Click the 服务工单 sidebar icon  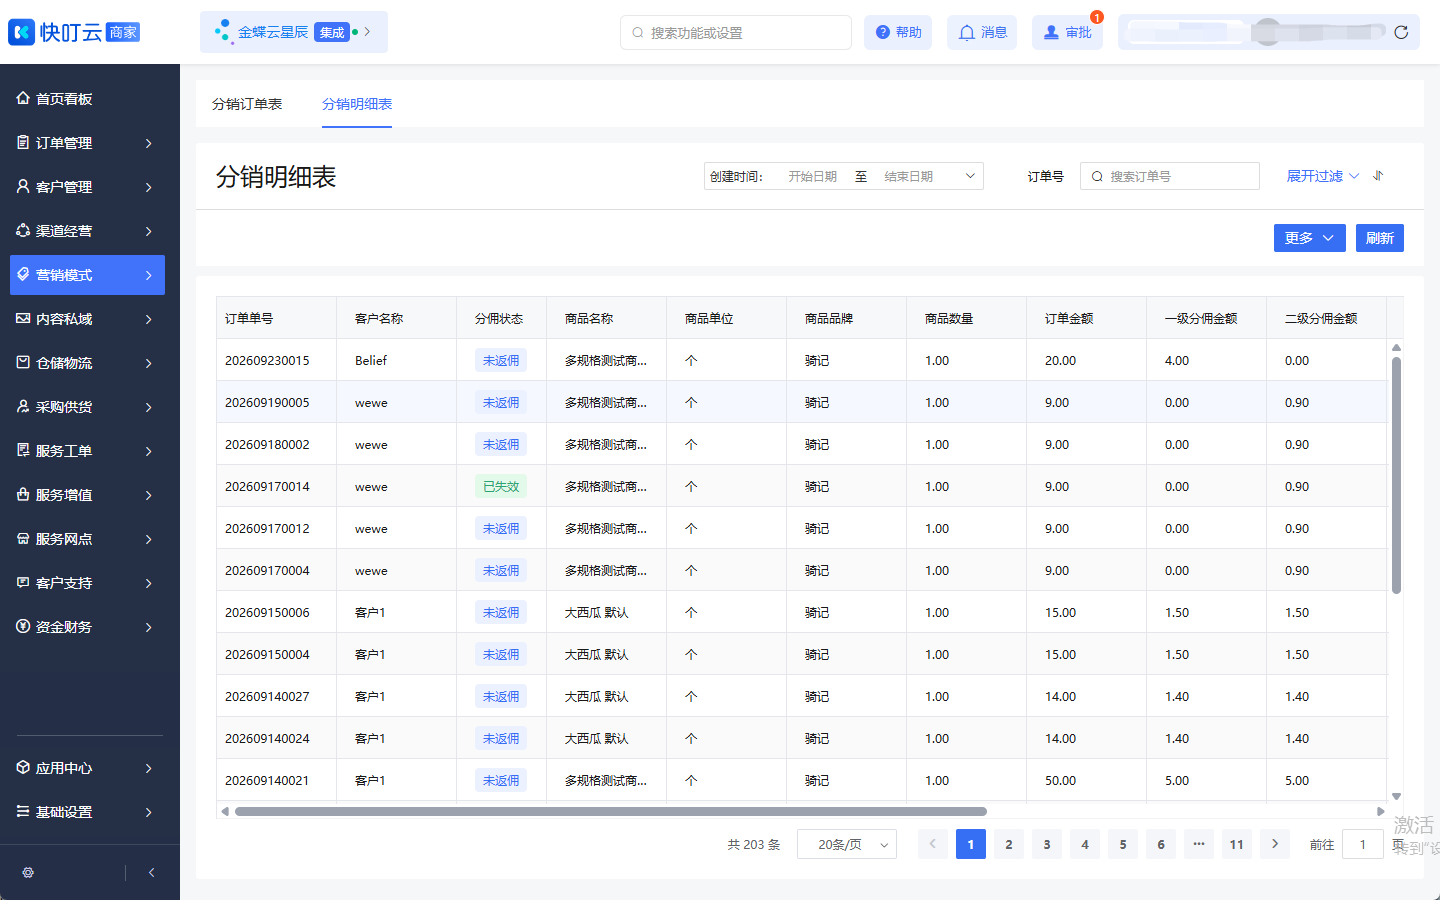[x=23, y=450]
